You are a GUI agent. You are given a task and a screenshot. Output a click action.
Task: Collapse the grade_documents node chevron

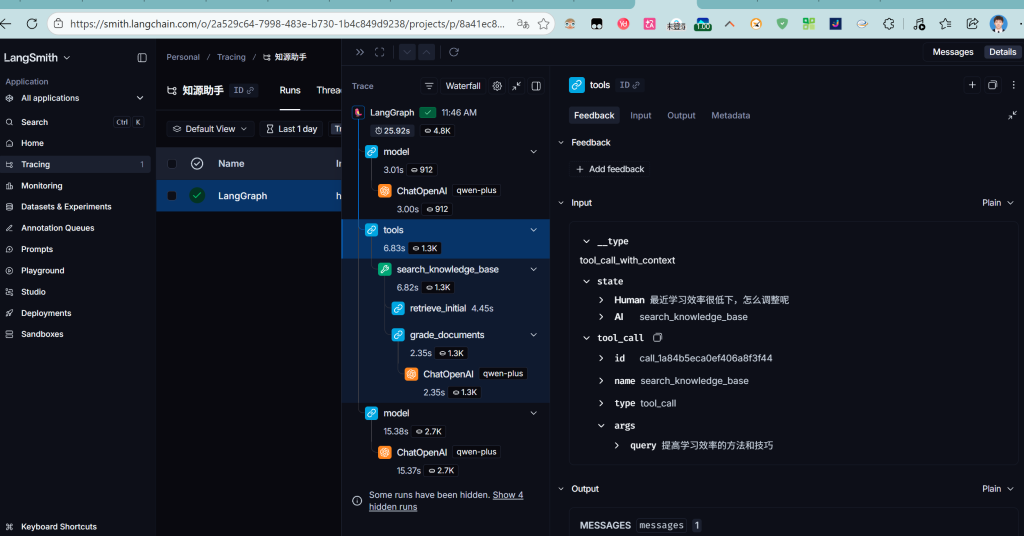534,335
